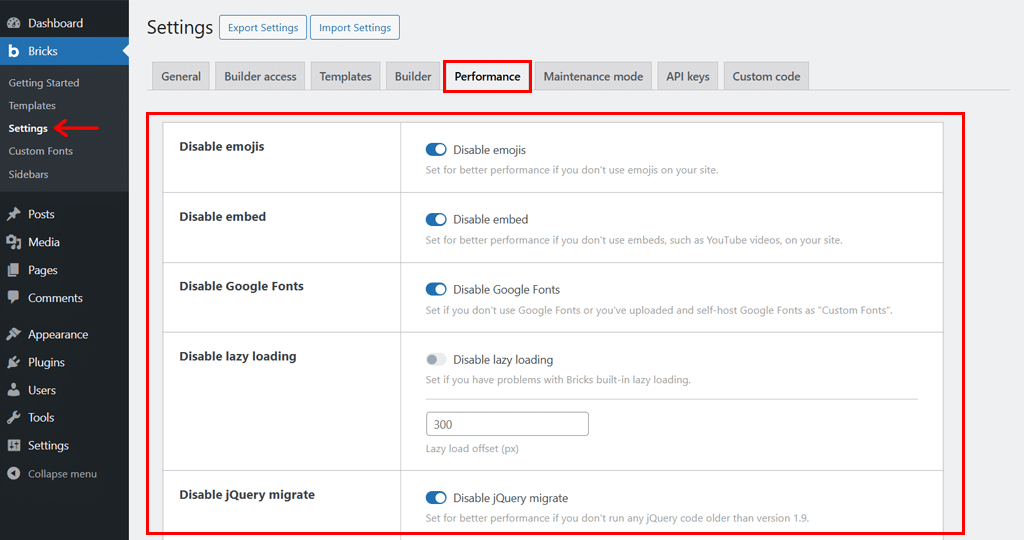The width and height of the screenshot is (1024, 540).
Task: Toggle the Disable emojis switch
Action: coord(436,150)
